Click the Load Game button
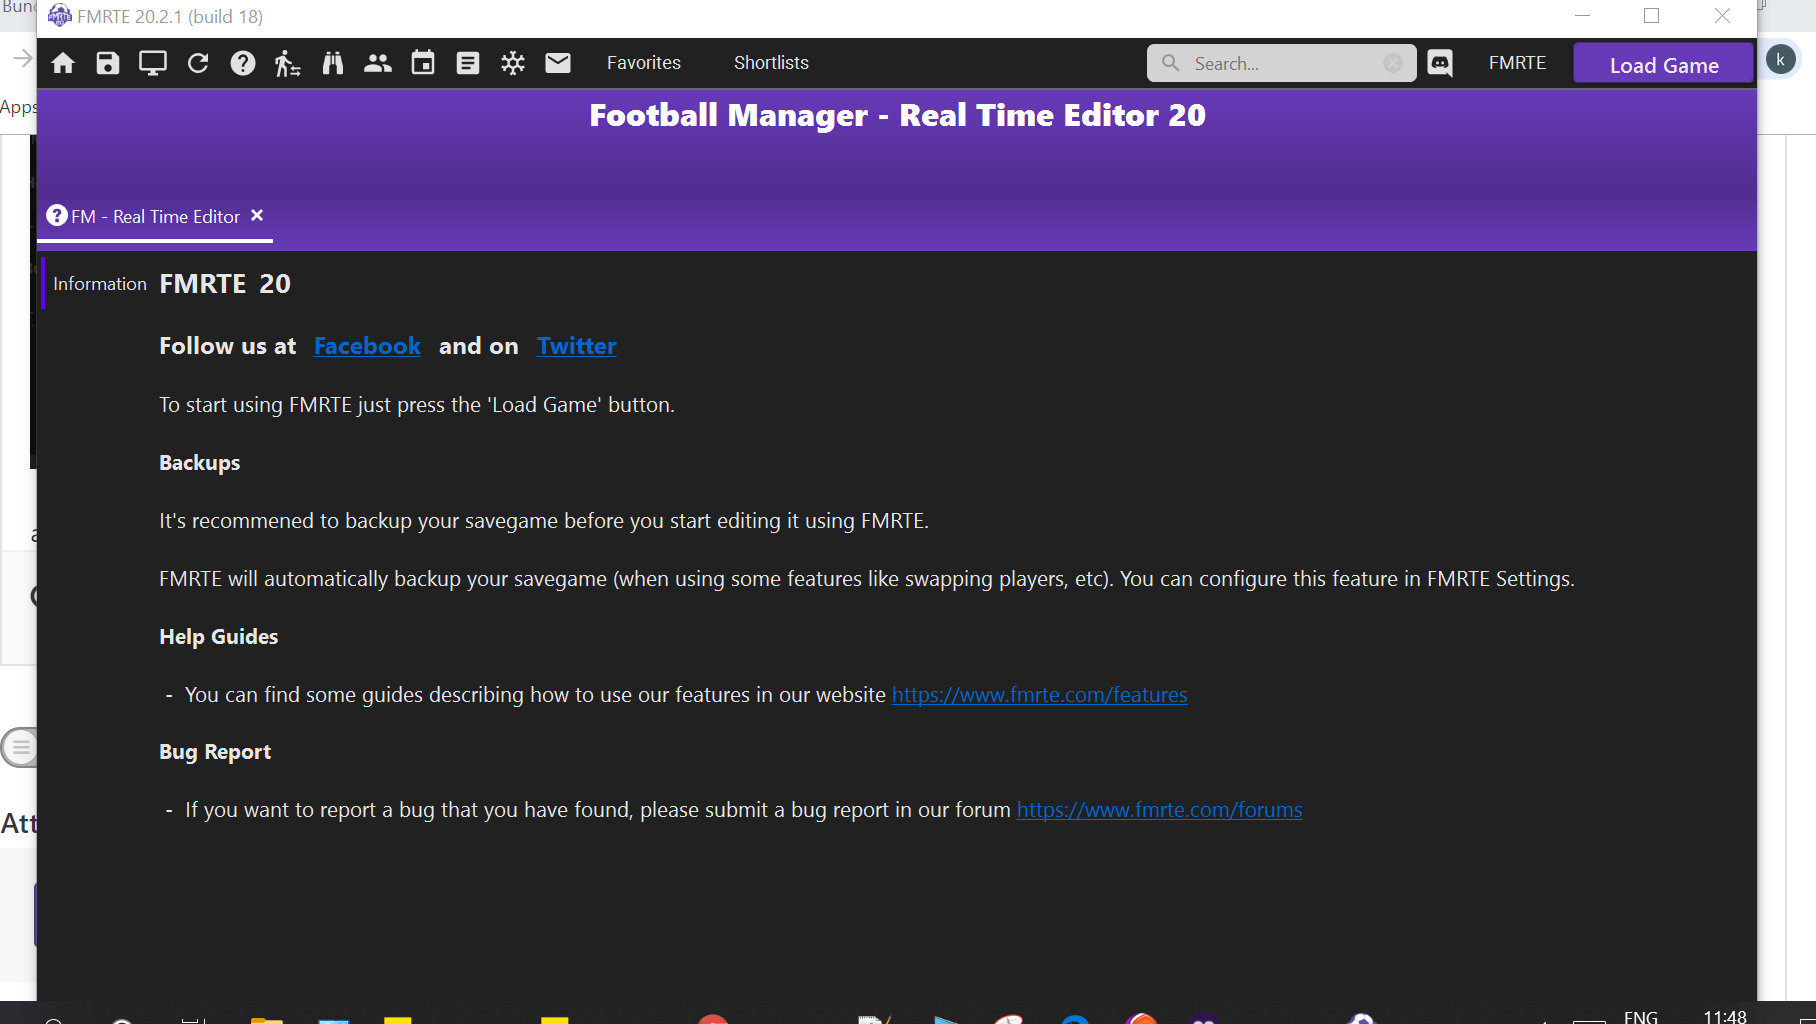This screenshot has height=1024, width=1816. 1664,64
